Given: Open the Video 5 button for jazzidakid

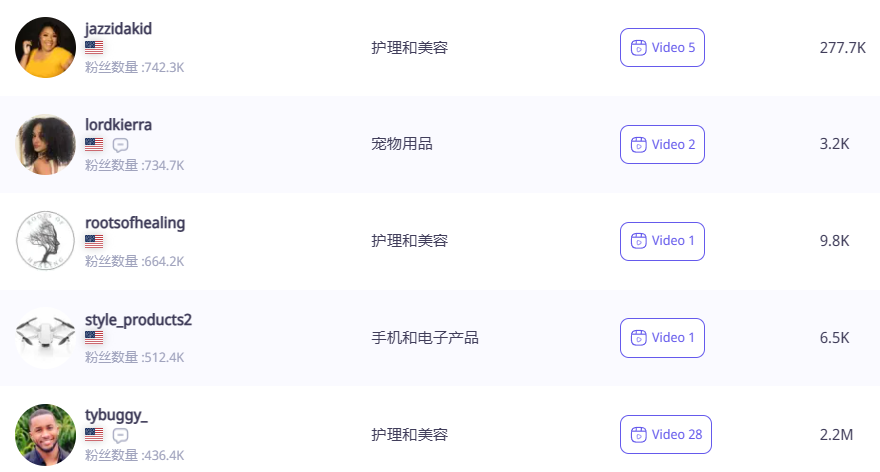Looking at the screenshot, I should (x=662, y=47).
